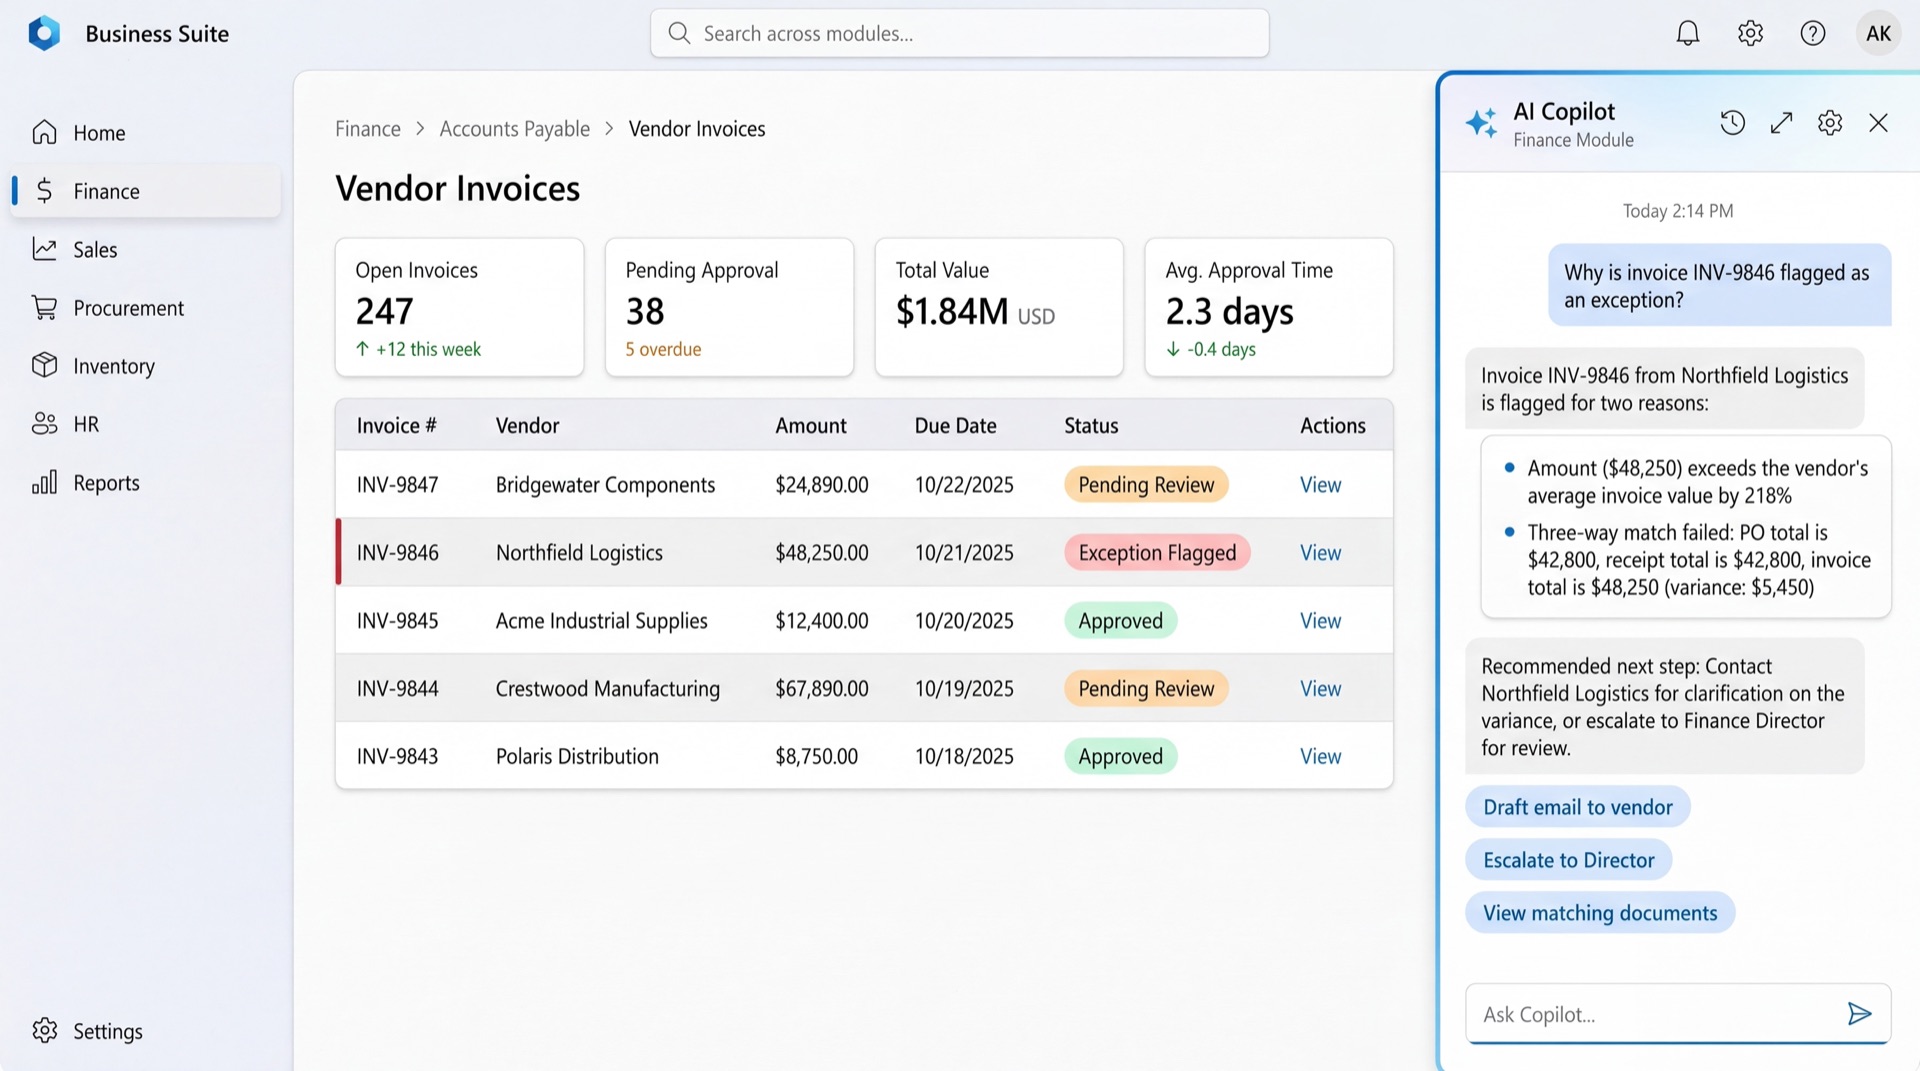Screen dimensions: 1920x1071
Task: Navigate to Finance breadcrumb
Action: (x=368, y=129)
